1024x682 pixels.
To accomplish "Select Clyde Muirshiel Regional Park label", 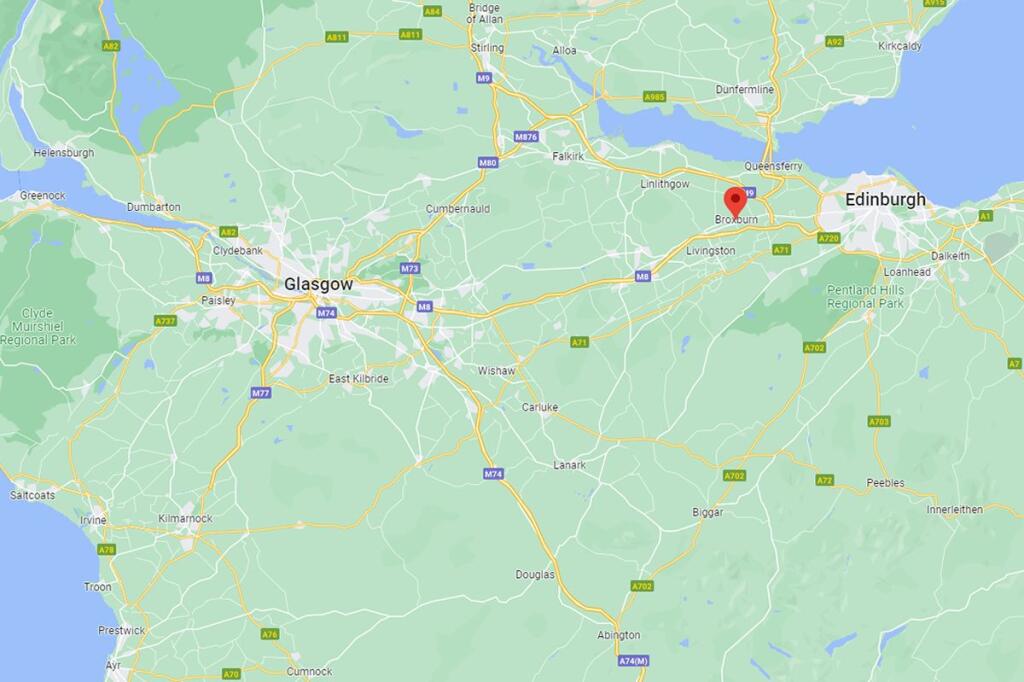I will 38,327.
